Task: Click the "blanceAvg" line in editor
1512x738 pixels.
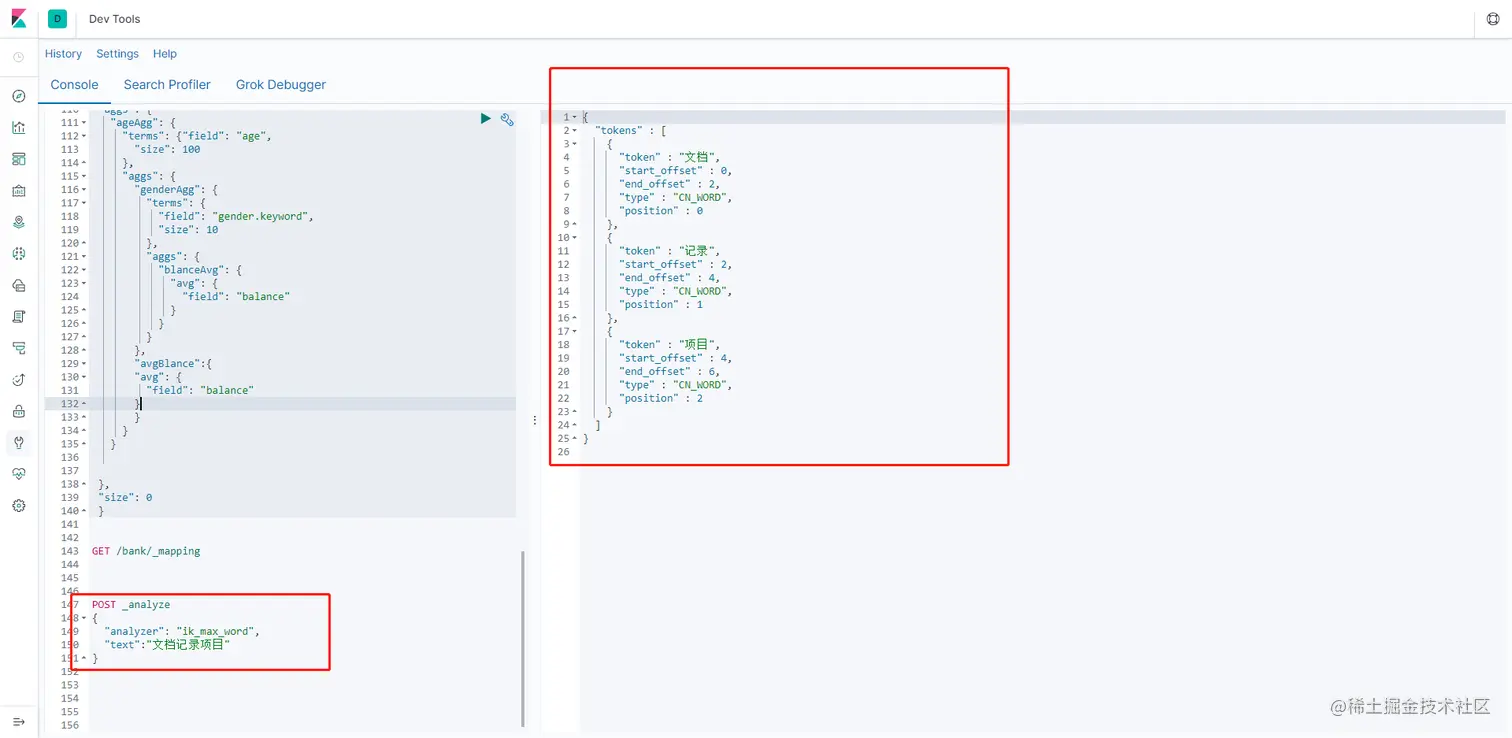Action: tap(200, 270)
